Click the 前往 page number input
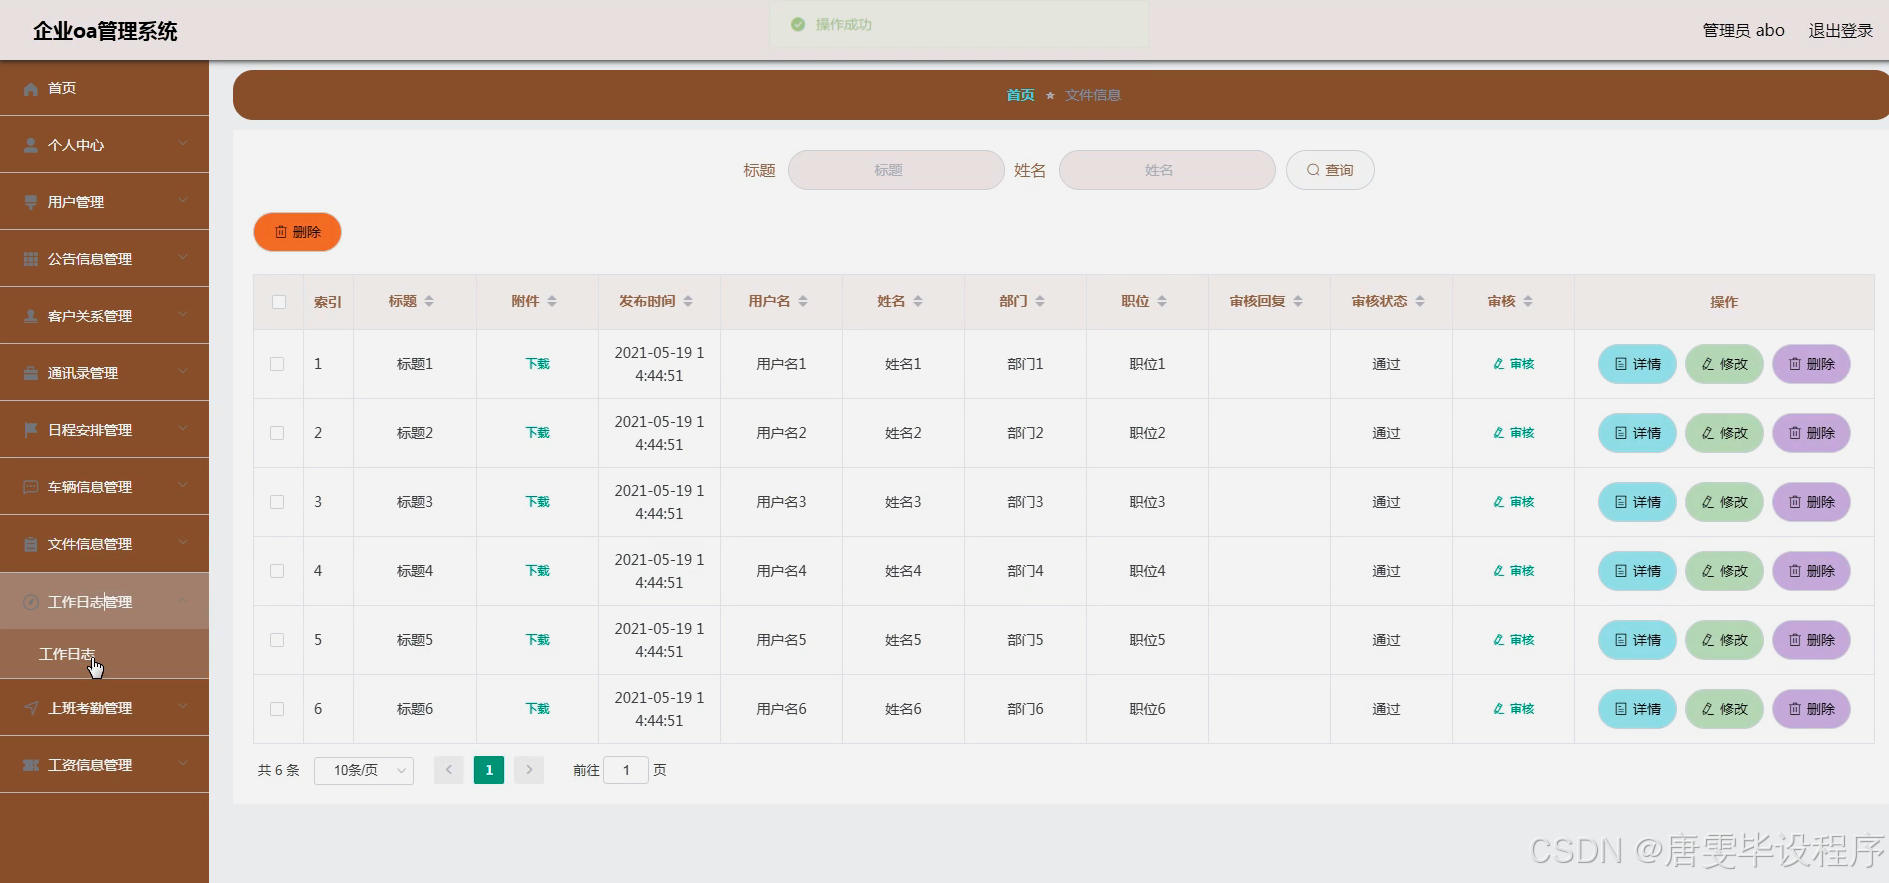The width and height of the screenshot is (1889, 883). tap(626, 770)
